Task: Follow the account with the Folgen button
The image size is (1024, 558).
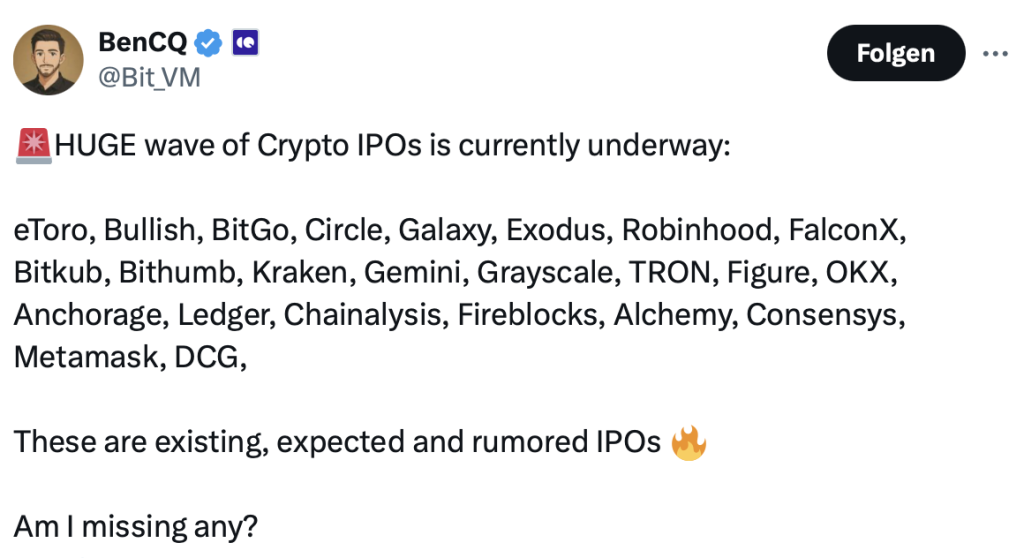Action: pyautogui.click(x=896, y=53)
